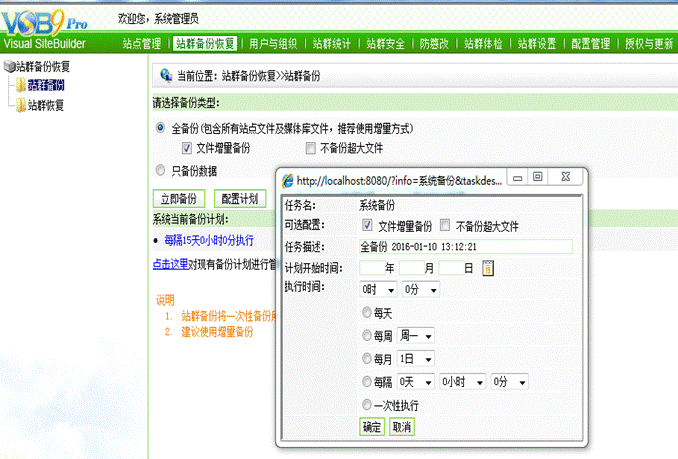Toggle 文件增量备份 checkbox in popup
The height and width of the screenshot is (459, 678).
point(367,225)
